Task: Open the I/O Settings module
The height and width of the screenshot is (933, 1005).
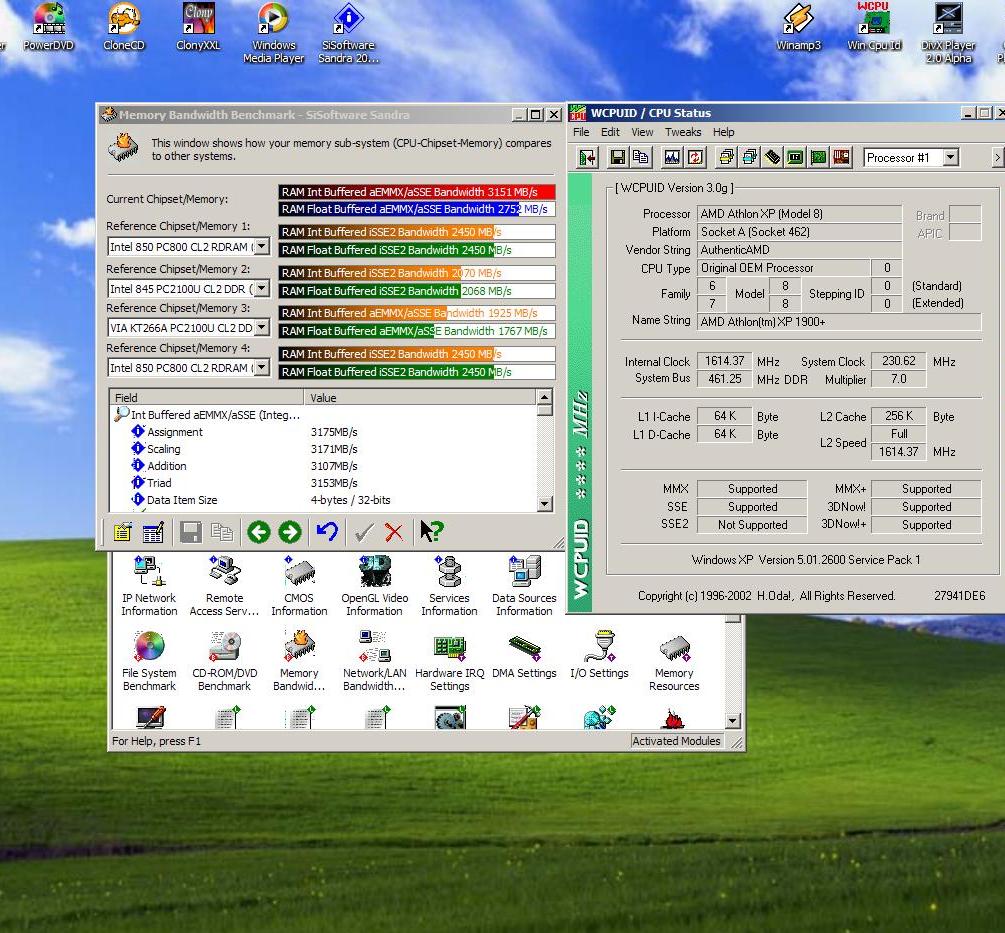Action: 599,655
